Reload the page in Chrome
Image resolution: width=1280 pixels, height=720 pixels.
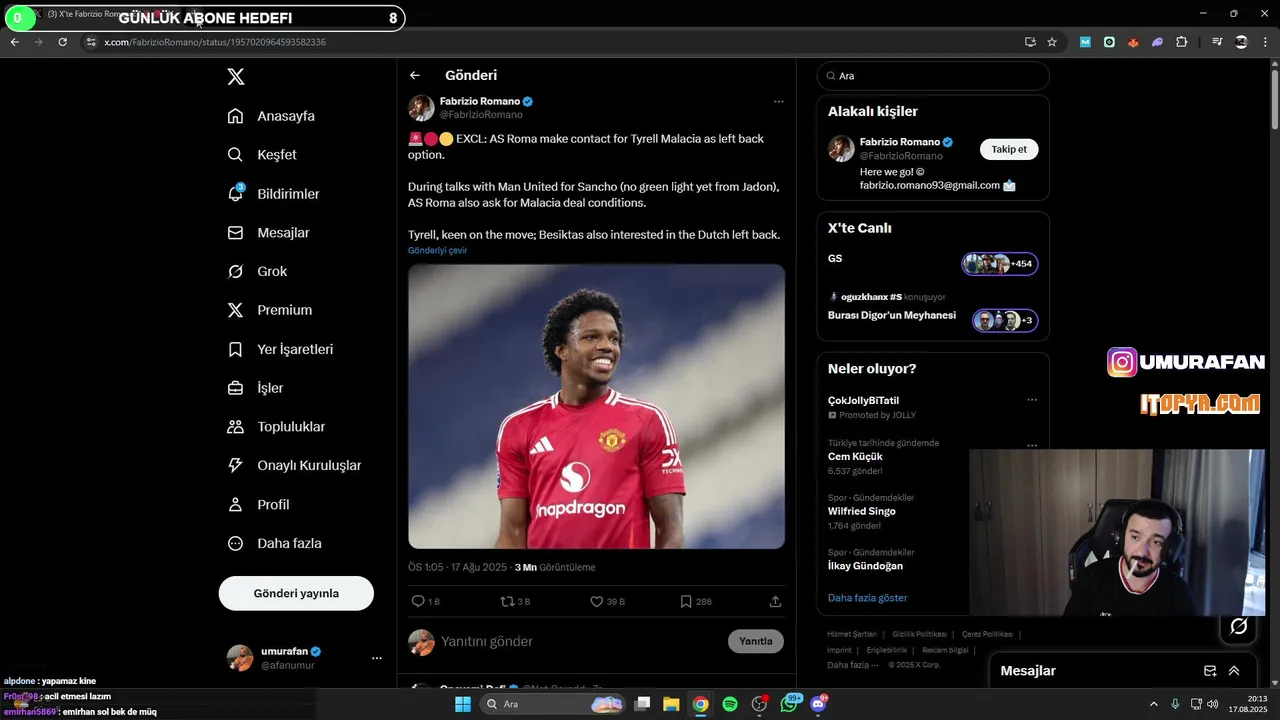pos(62,42)
